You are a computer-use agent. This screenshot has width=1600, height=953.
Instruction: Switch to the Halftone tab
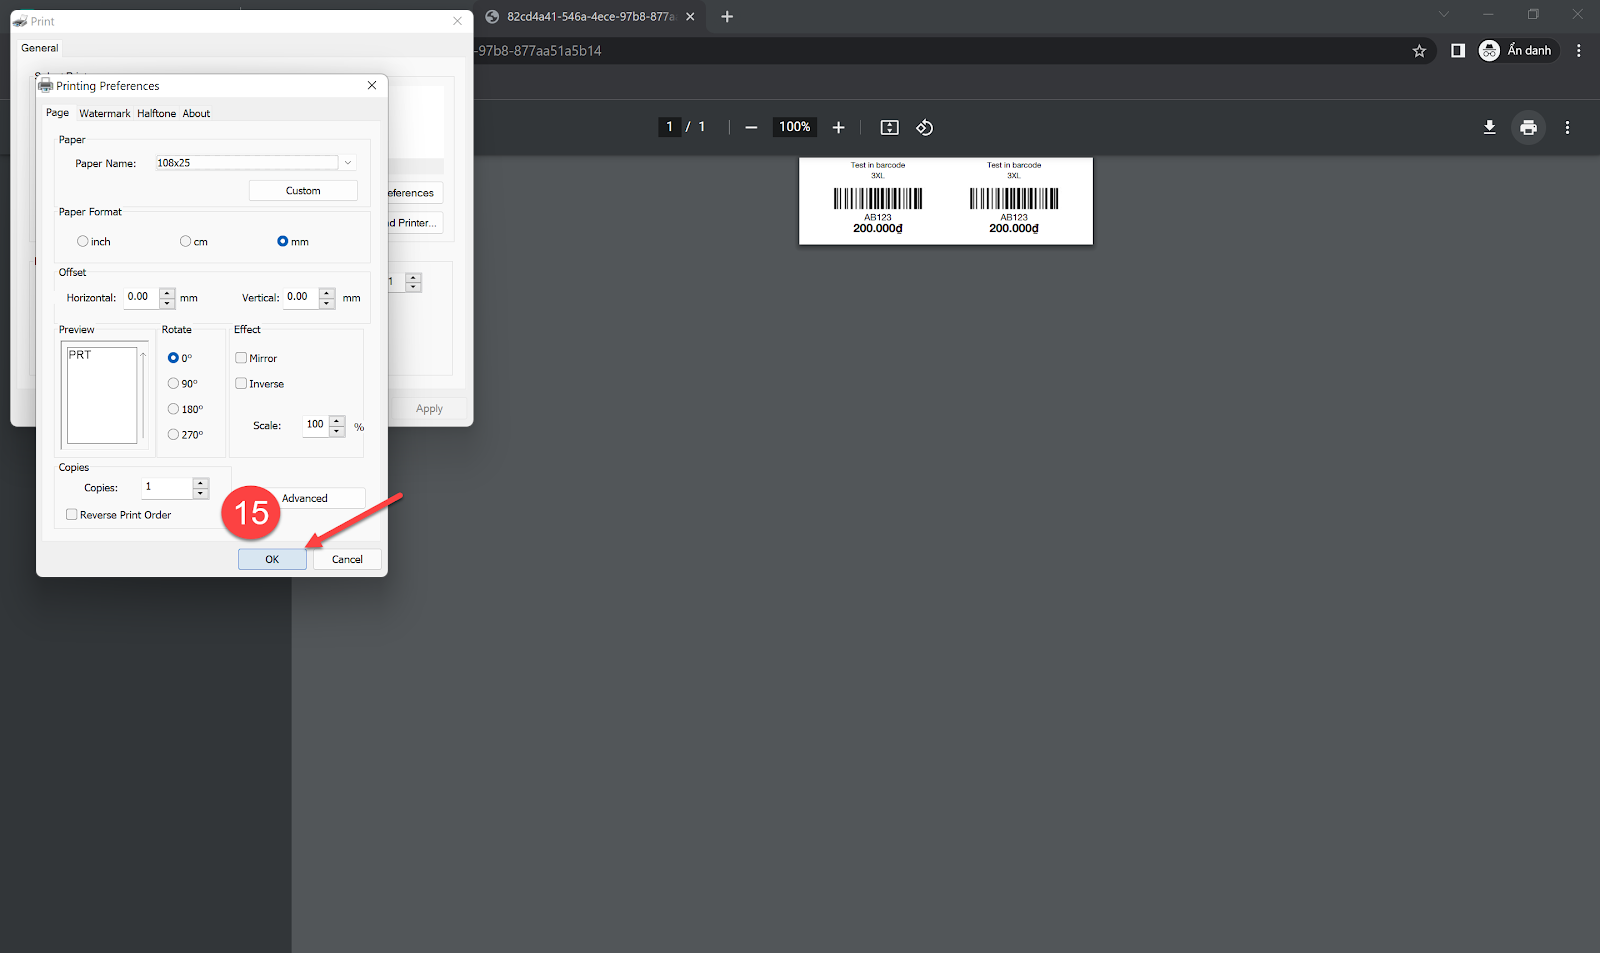tap(156, 113)
